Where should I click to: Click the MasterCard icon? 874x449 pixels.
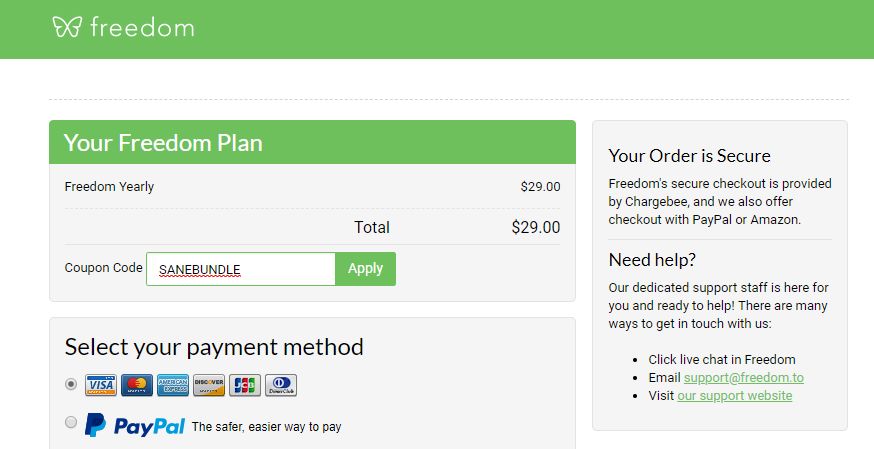[136, 385]
